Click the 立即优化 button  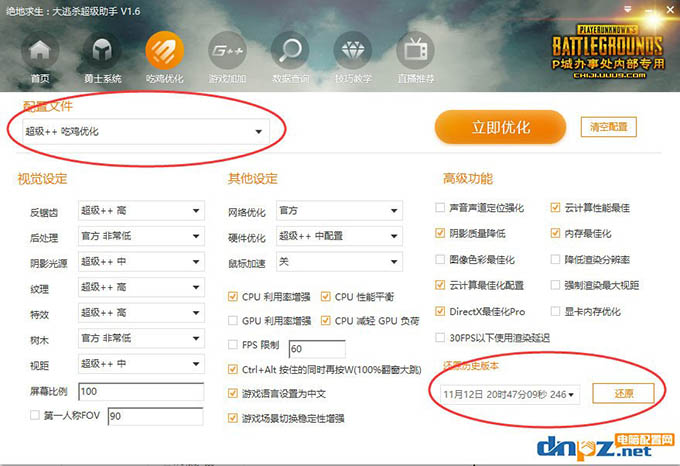coord(500,127)
